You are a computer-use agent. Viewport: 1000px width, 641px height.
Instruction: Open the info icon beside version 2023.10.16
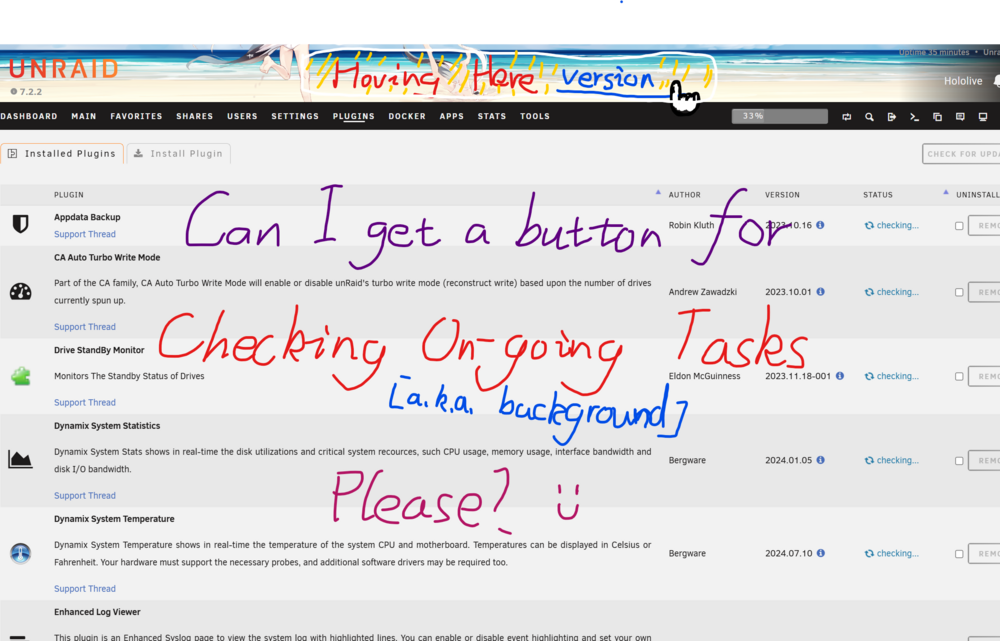(x=820, y=225)
